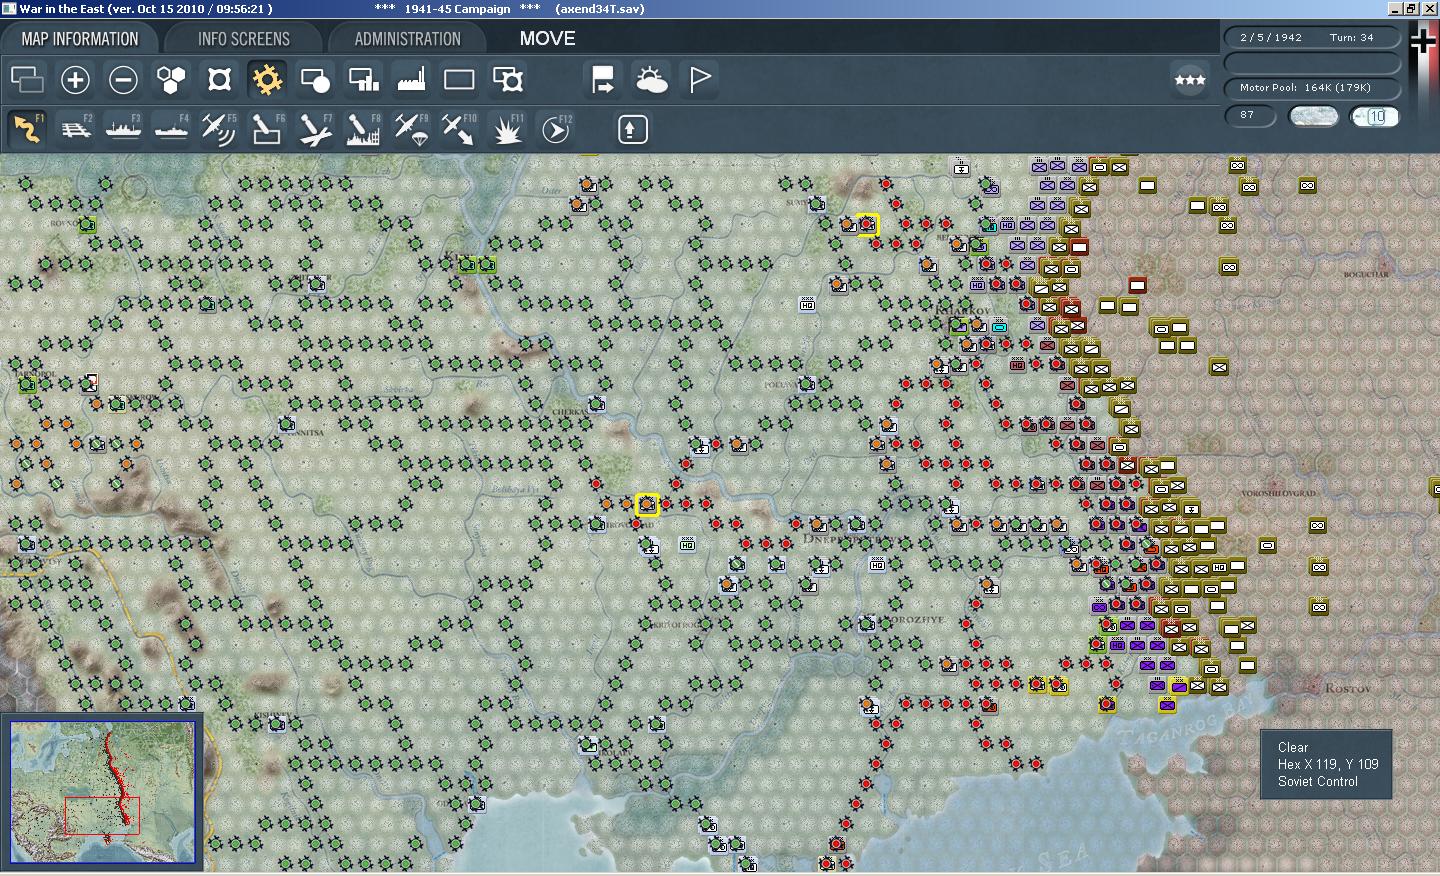Viewport: 1440px width, 876px height.
Task: Select the F6 Bomb Unit mode icon
Action: [267, 129]
